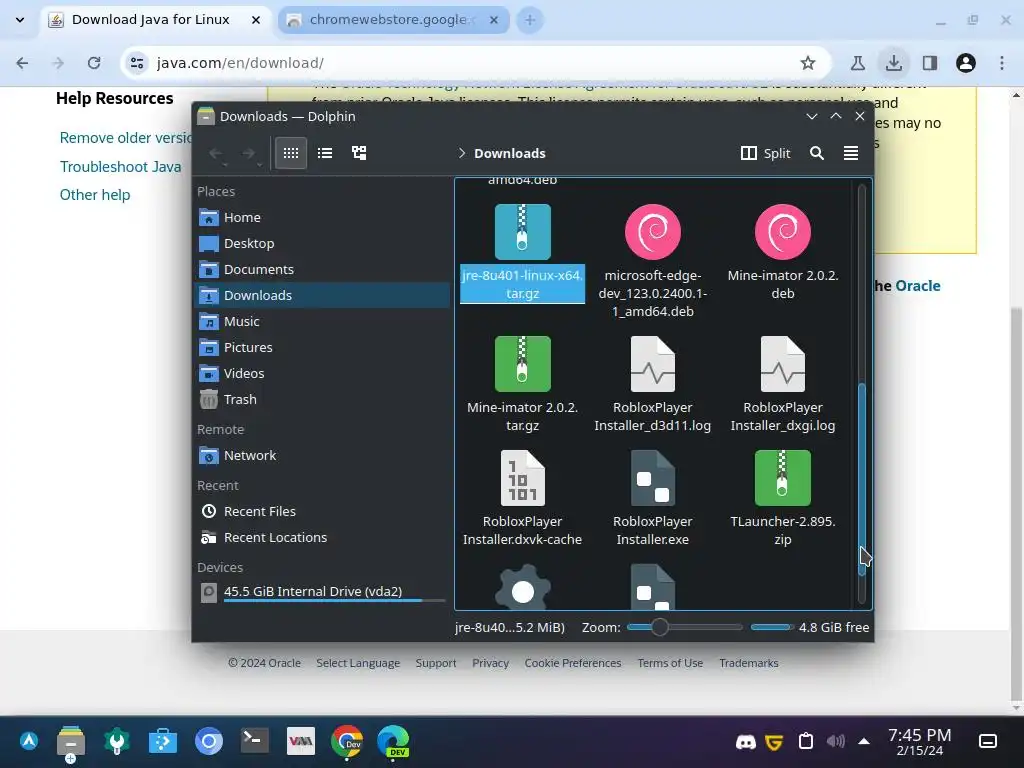Select Mine-imator 2.0.2.tar.gz archive icon

click(x=522, y=364)
